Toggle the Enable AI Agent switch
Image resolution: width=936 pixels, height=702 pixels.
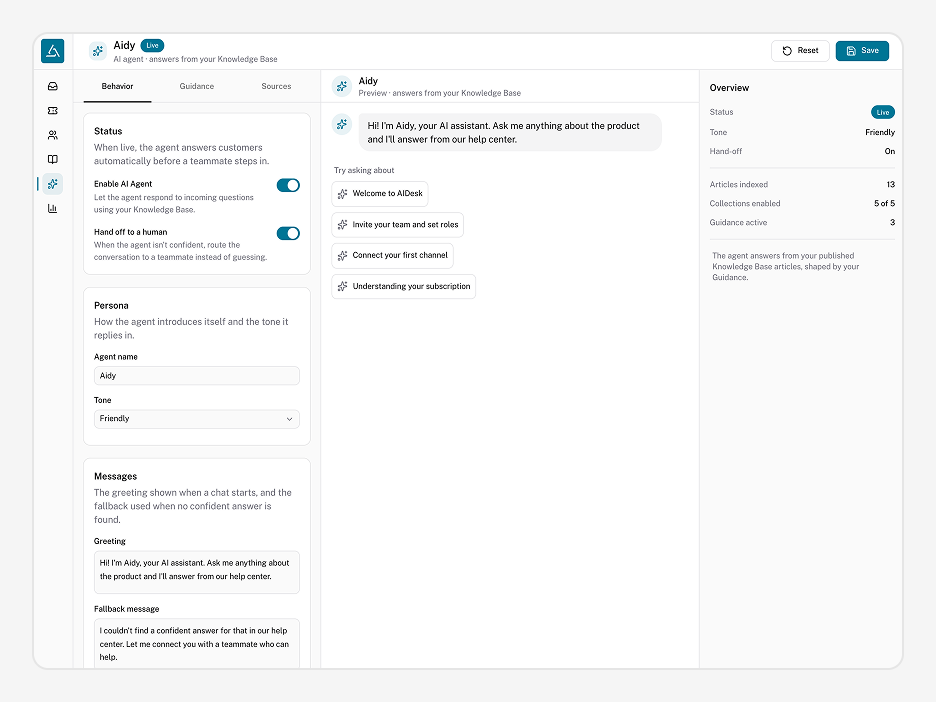[x=288, y=185]
